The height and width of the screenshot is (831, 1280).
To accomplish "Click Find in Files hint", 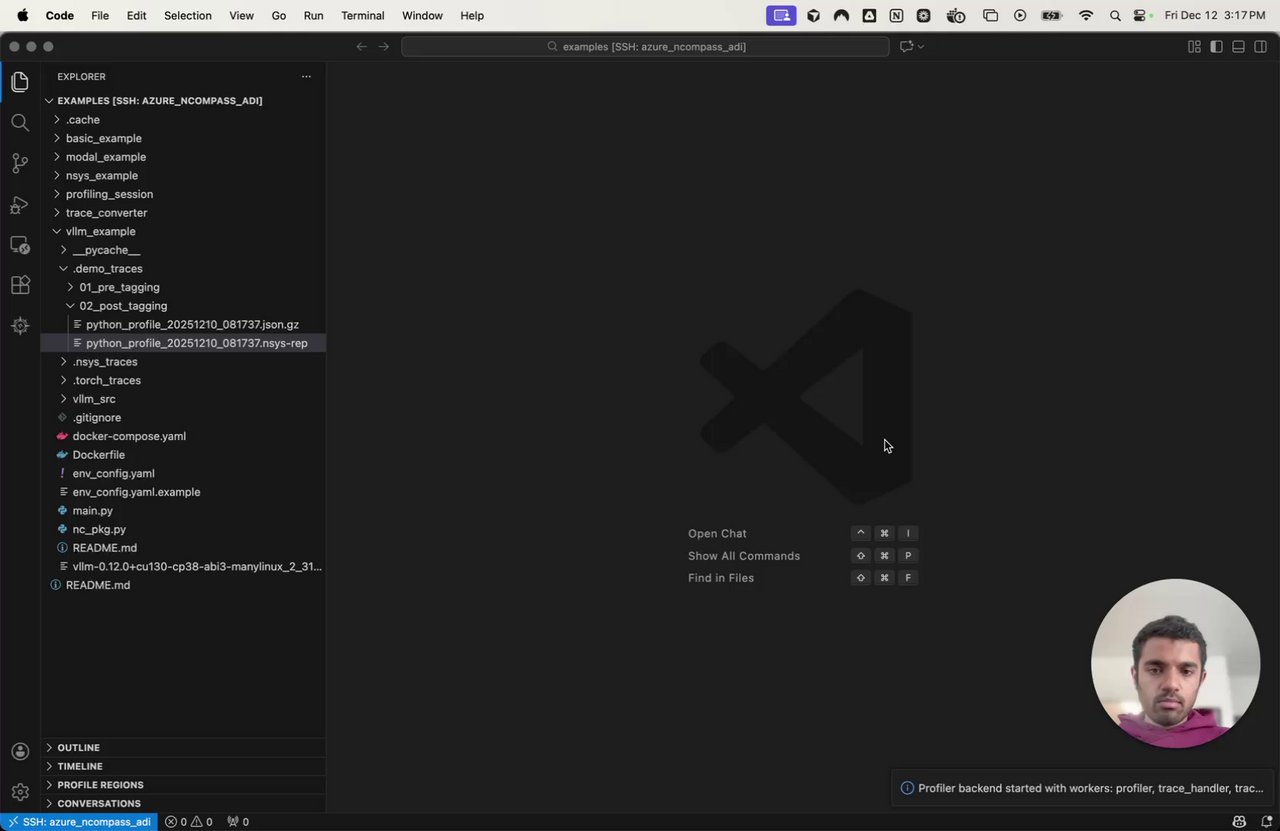I will (721, 578).
